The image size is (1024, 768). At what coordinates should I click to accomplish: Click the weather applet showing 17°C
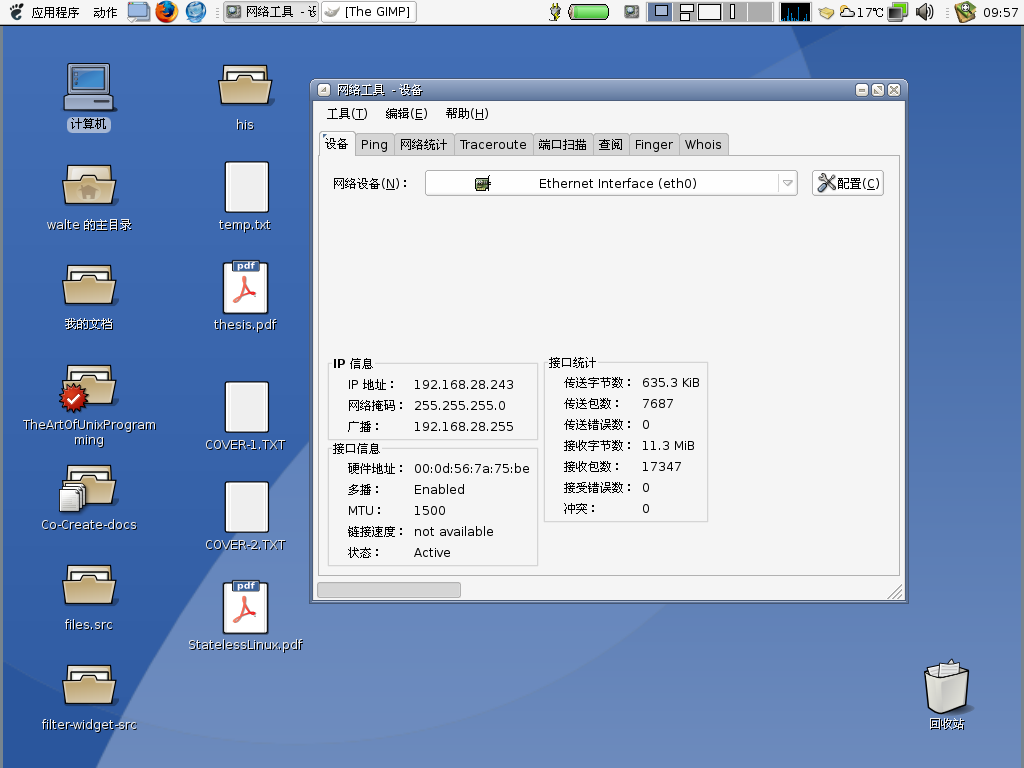tap(861, 12)
